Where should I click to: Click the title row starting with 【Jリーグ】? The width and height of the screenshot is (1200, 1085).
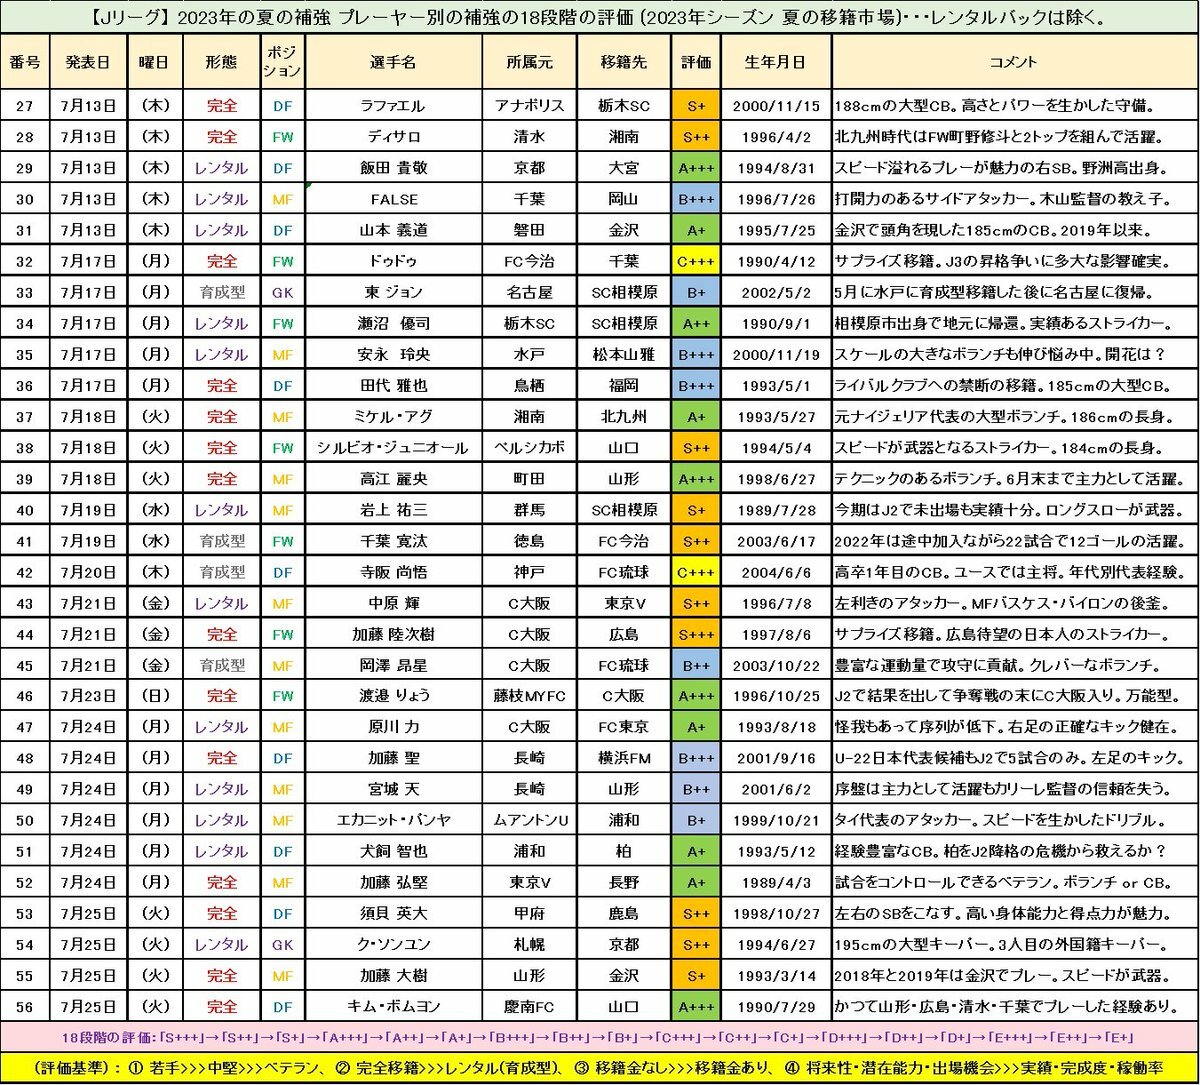click(x=600, y=19)
